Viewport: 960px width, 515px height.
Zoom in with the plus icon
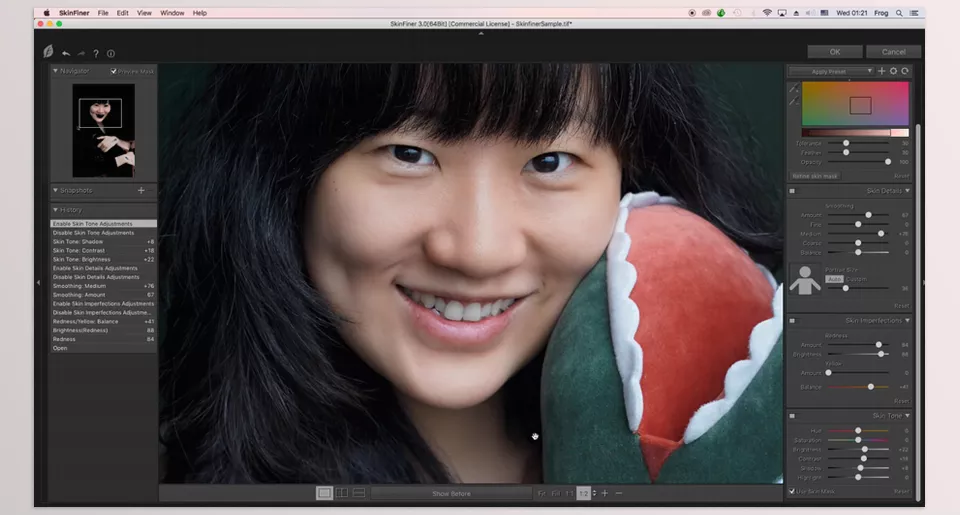coord(605,493)
